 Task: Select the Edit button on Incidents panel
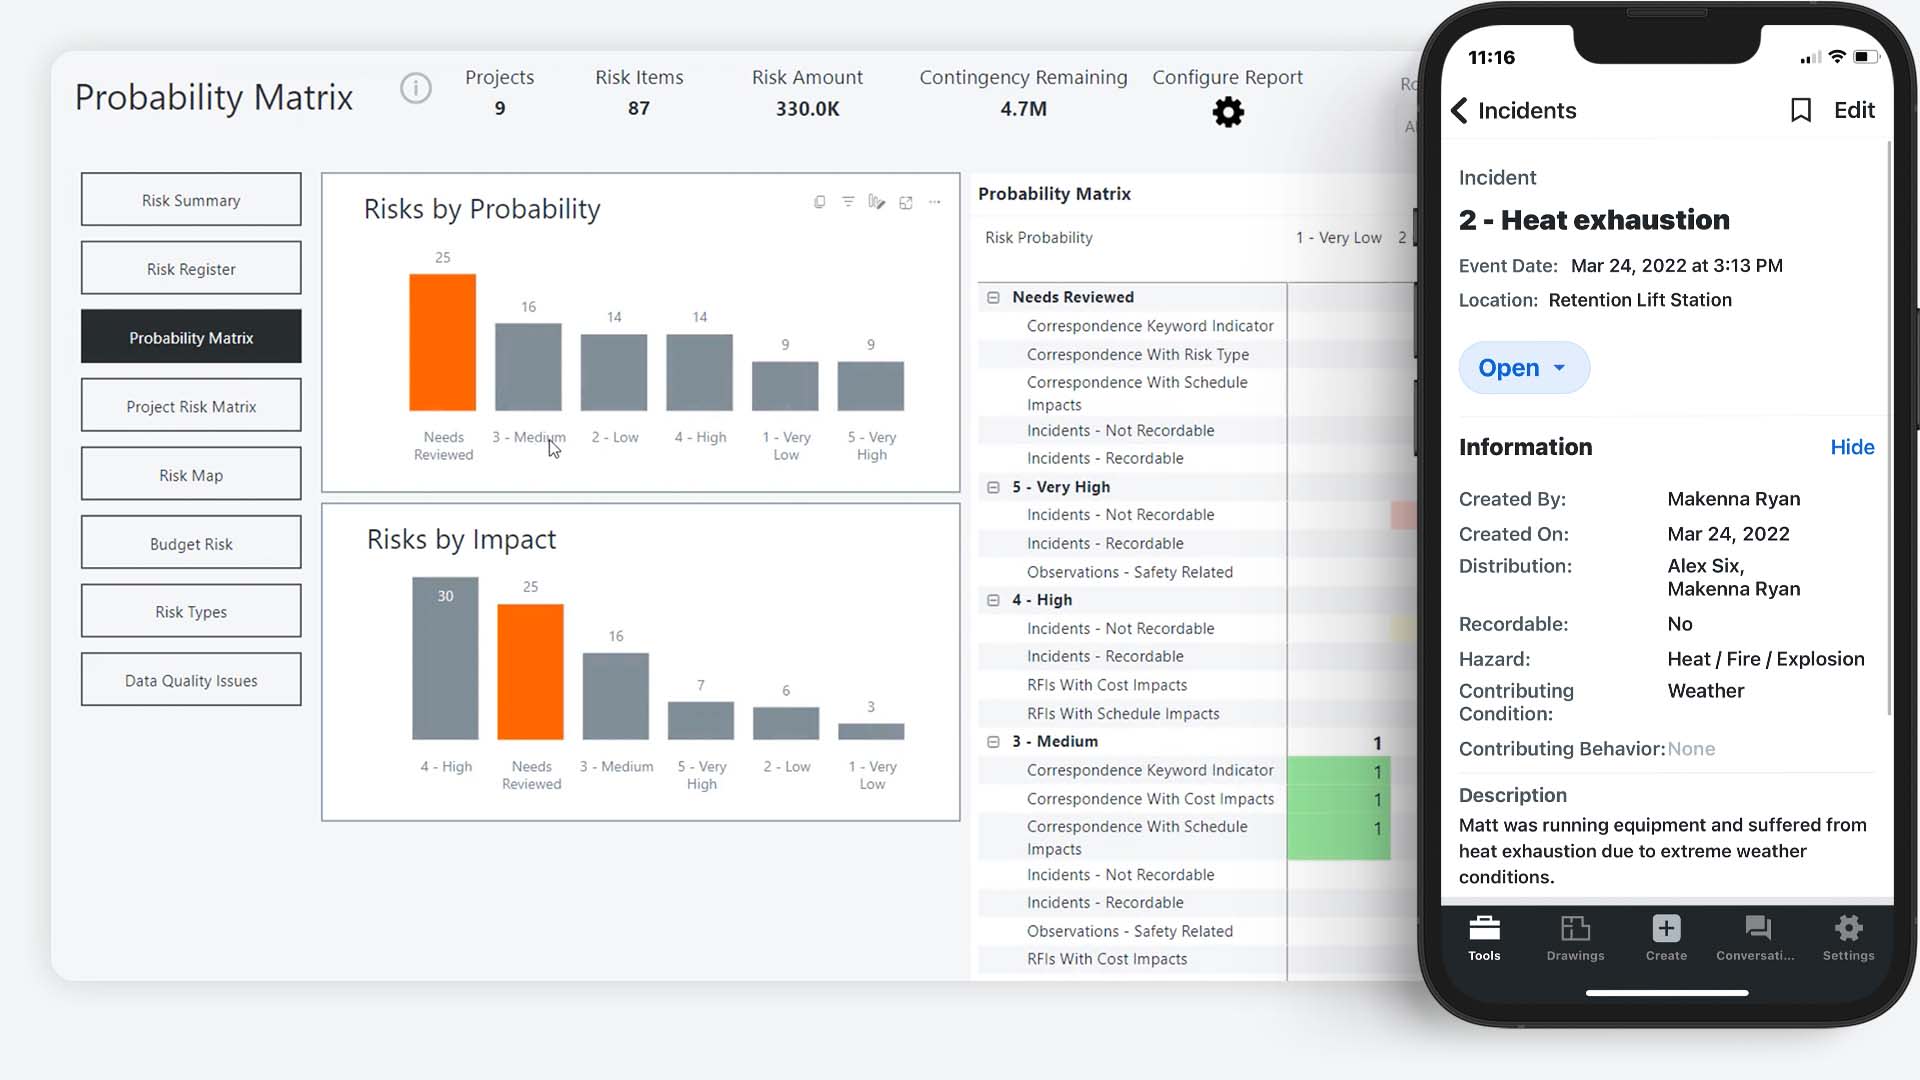pos(1855,109)
